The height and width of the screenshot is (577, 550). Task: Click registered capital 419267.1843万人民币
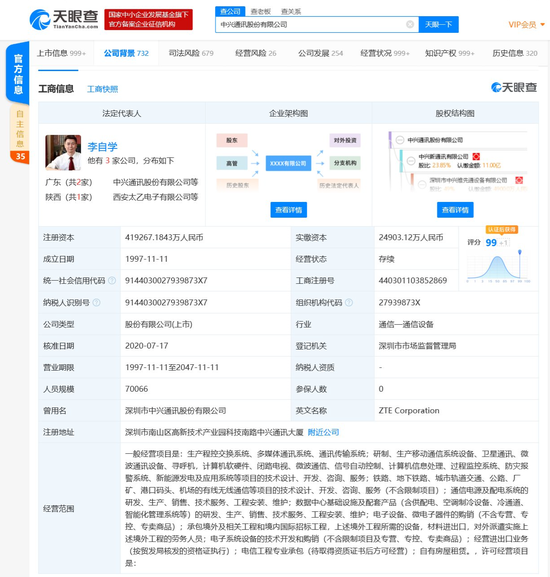pyautogui.click(x=164, y=238)
